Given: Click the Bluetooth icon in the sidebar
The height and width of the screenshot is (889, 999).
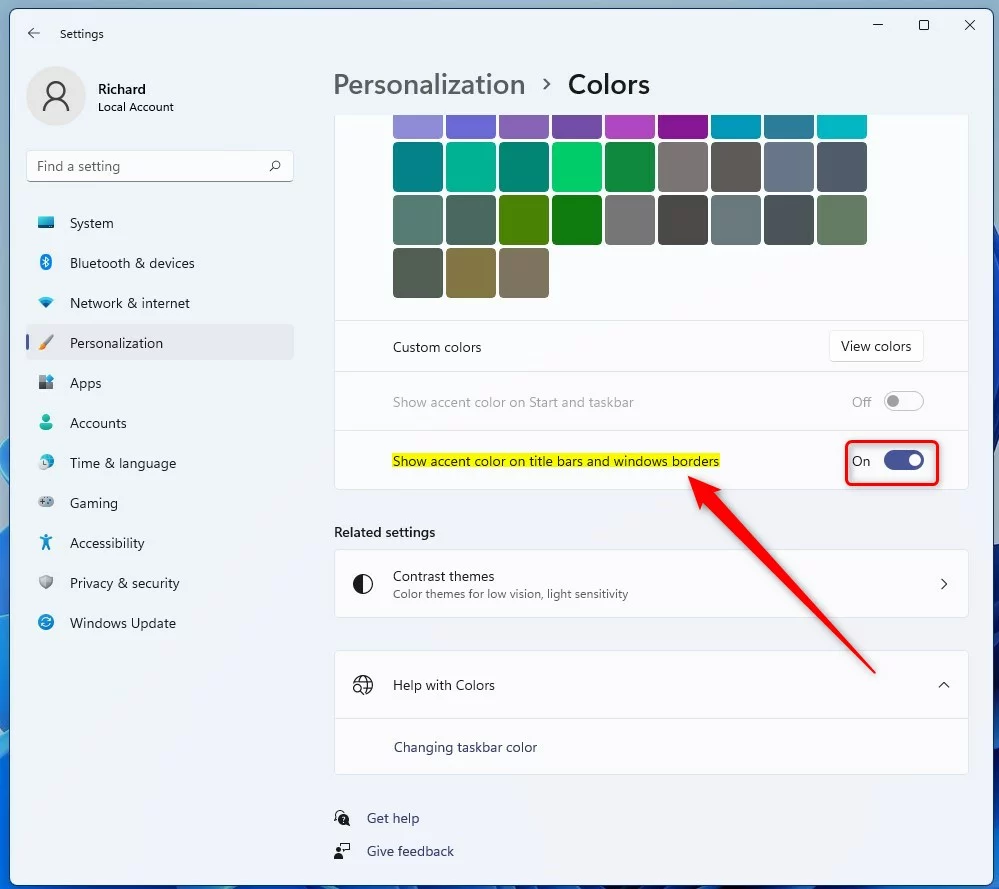Looking at the screenshot, I should pyautogui.click(x=46, y=263).
